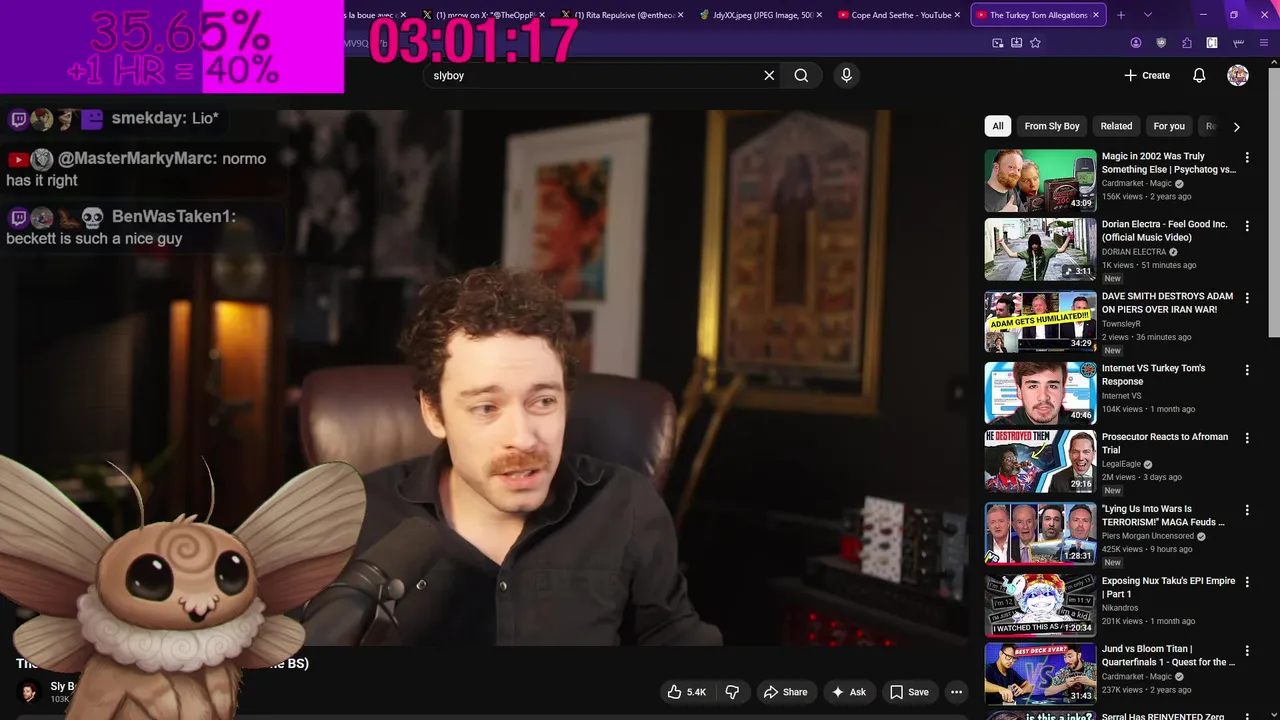The width and height of the screenshot is (1280, 720).
Task: Open the browser shield protection icon
Action: 1161,43
